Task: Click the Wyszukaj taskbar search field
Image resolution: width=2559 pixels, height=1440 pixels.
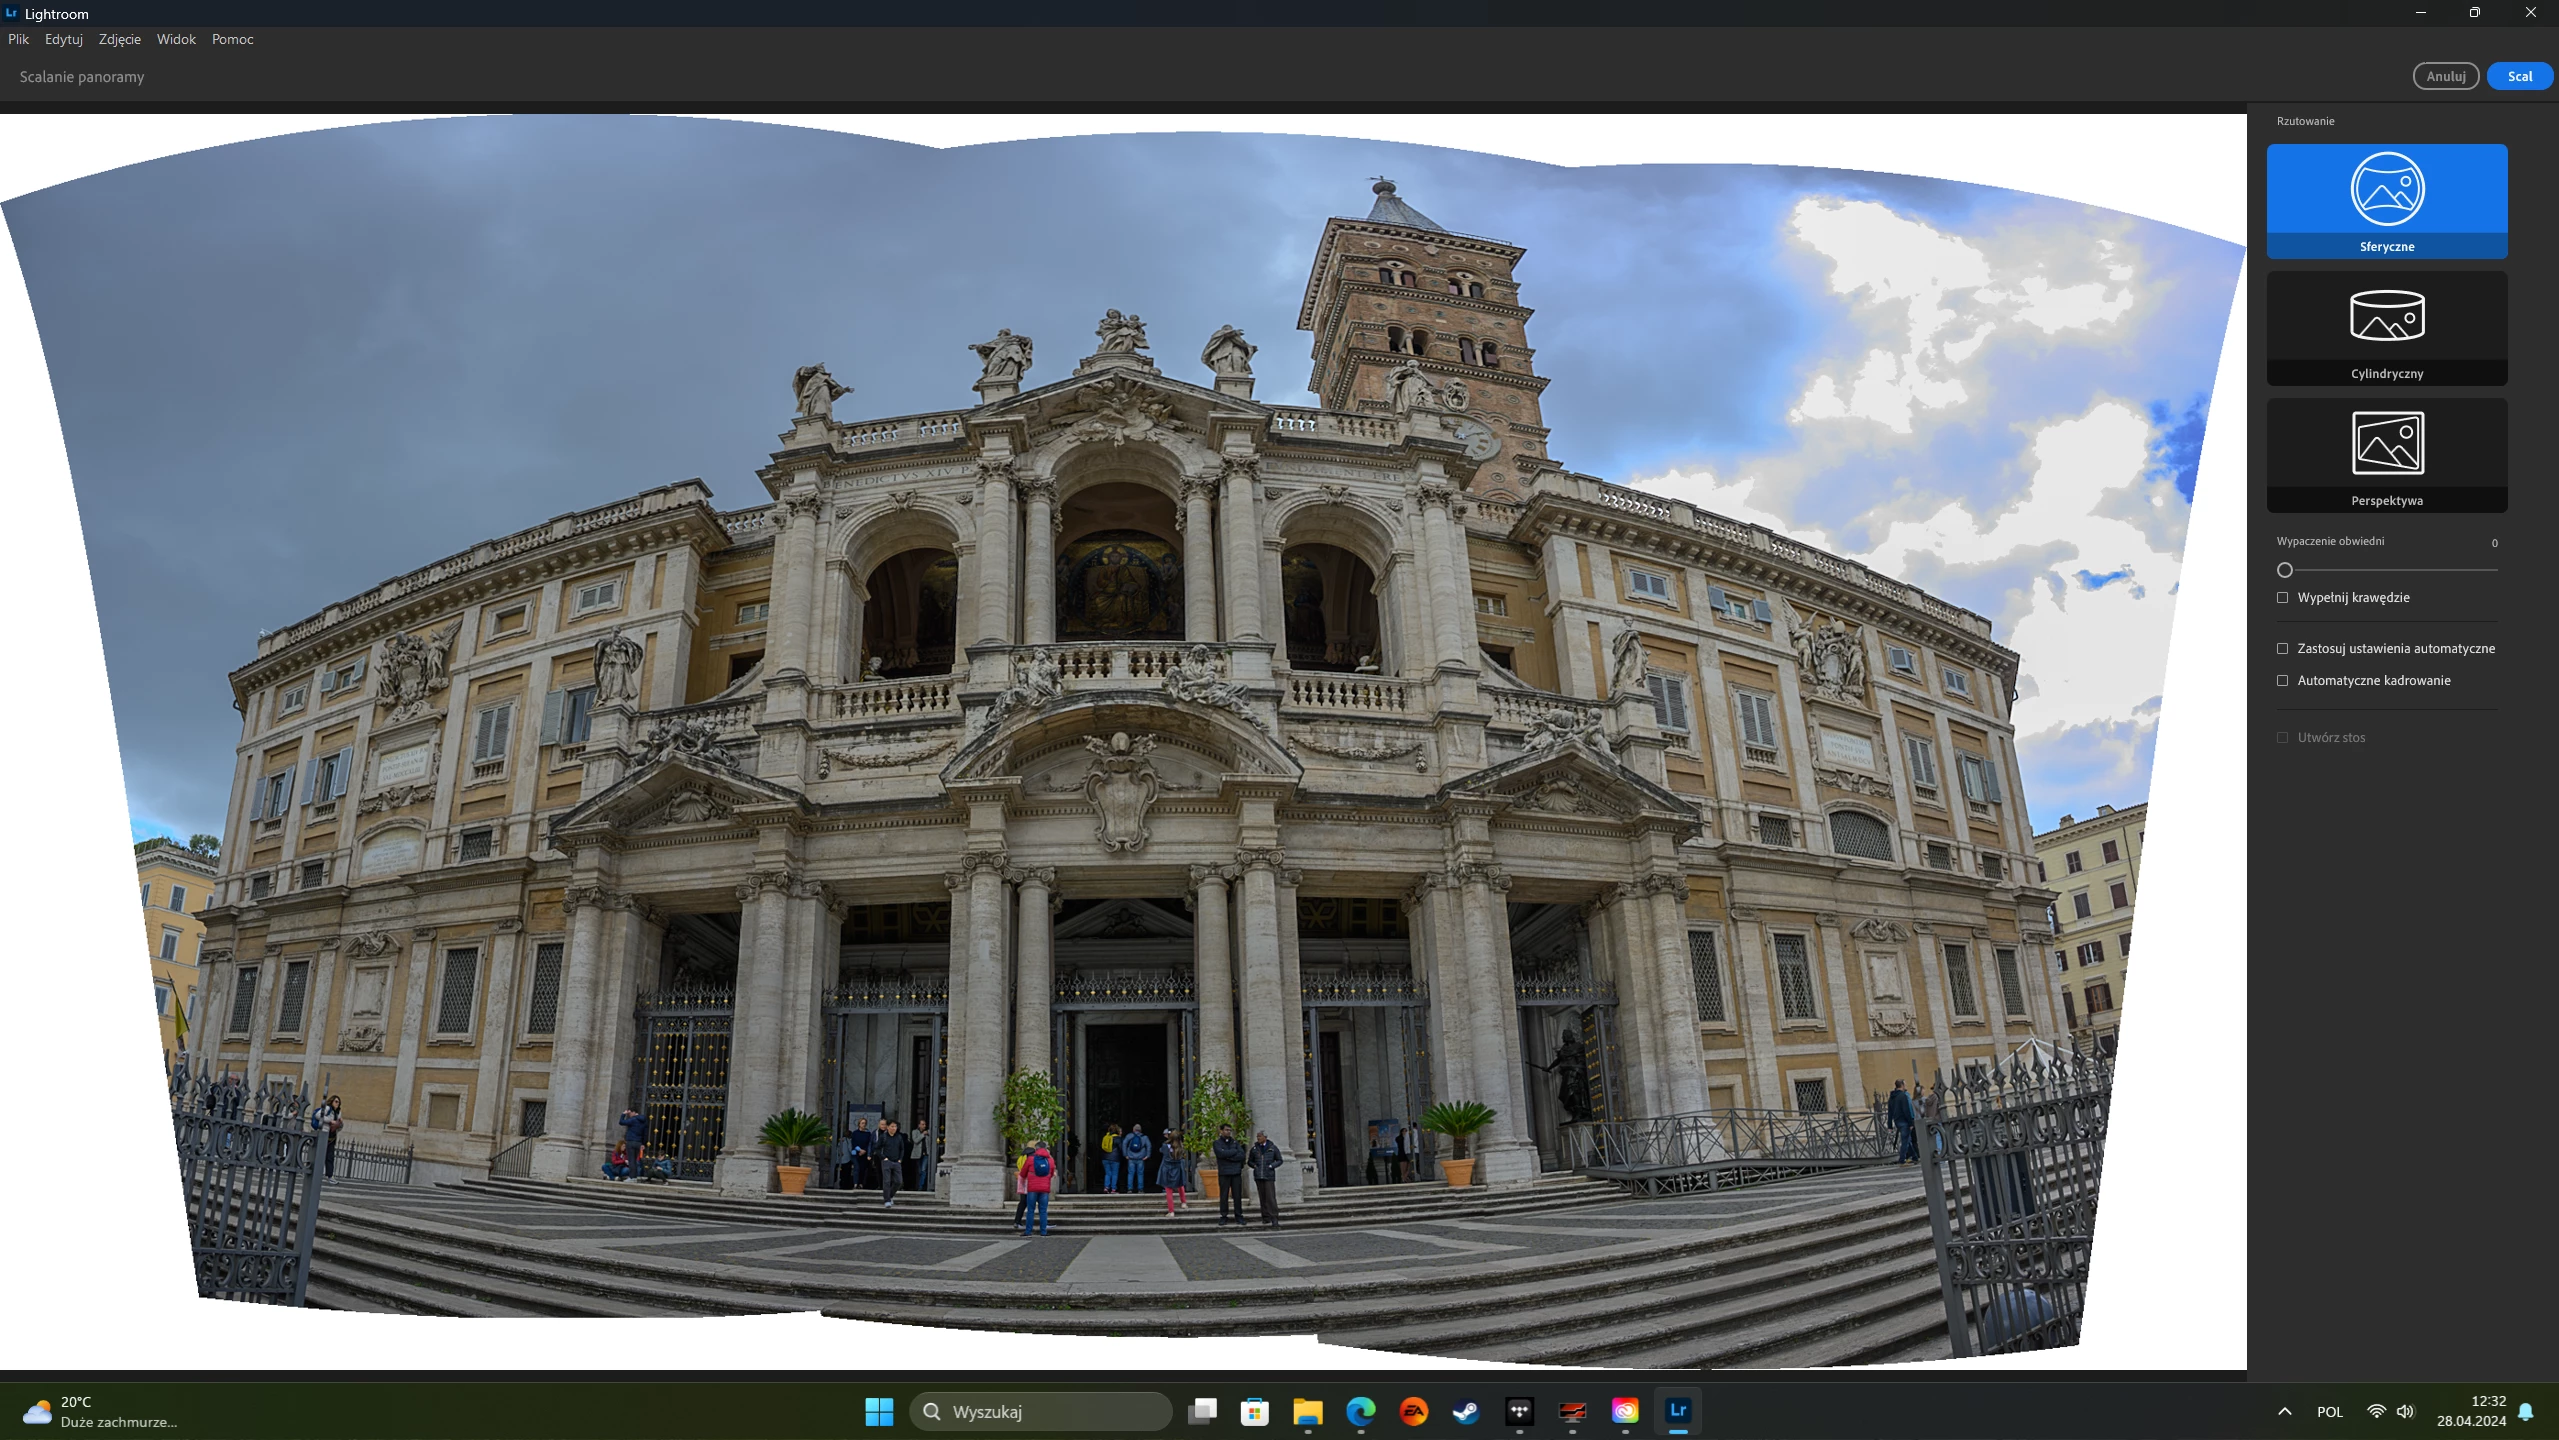Action: [1040, 1411]
